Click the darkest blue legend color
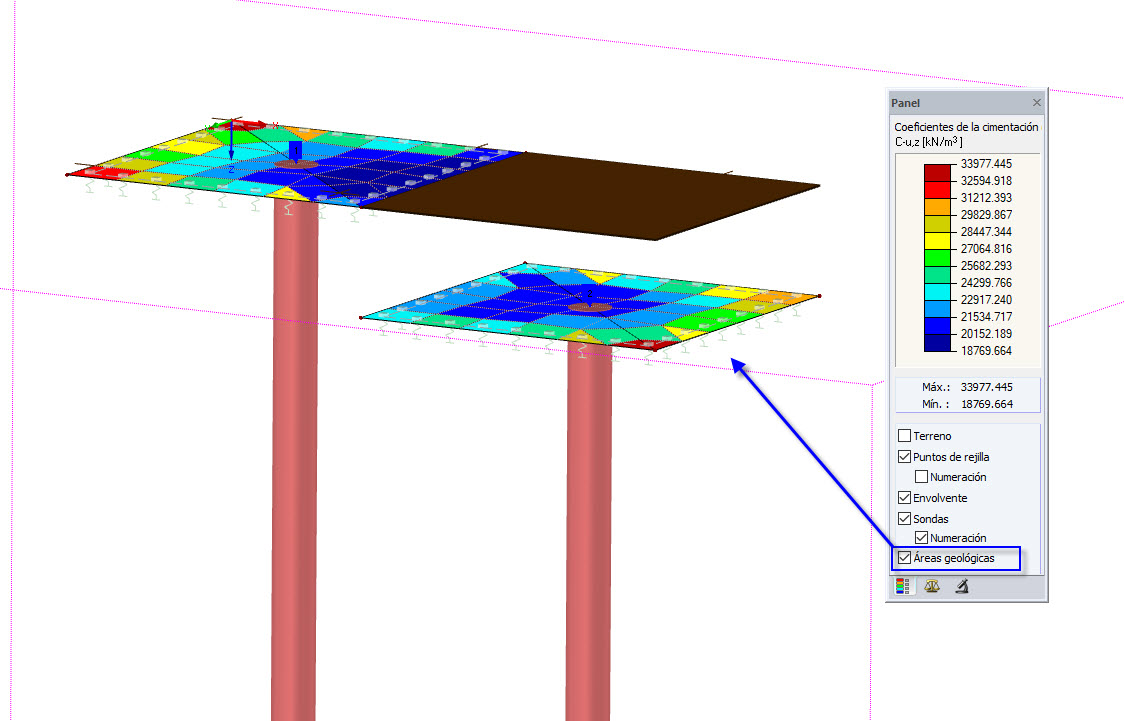The height and width of the screenshot is (721, 1124). (x=937, y=343)
